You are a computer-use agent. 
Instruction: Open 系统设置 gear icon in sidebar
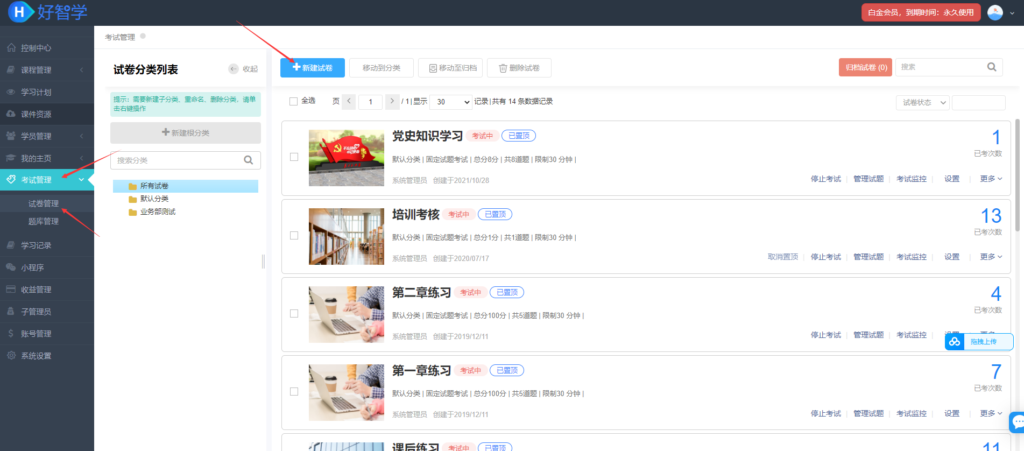tap(11, 356)
